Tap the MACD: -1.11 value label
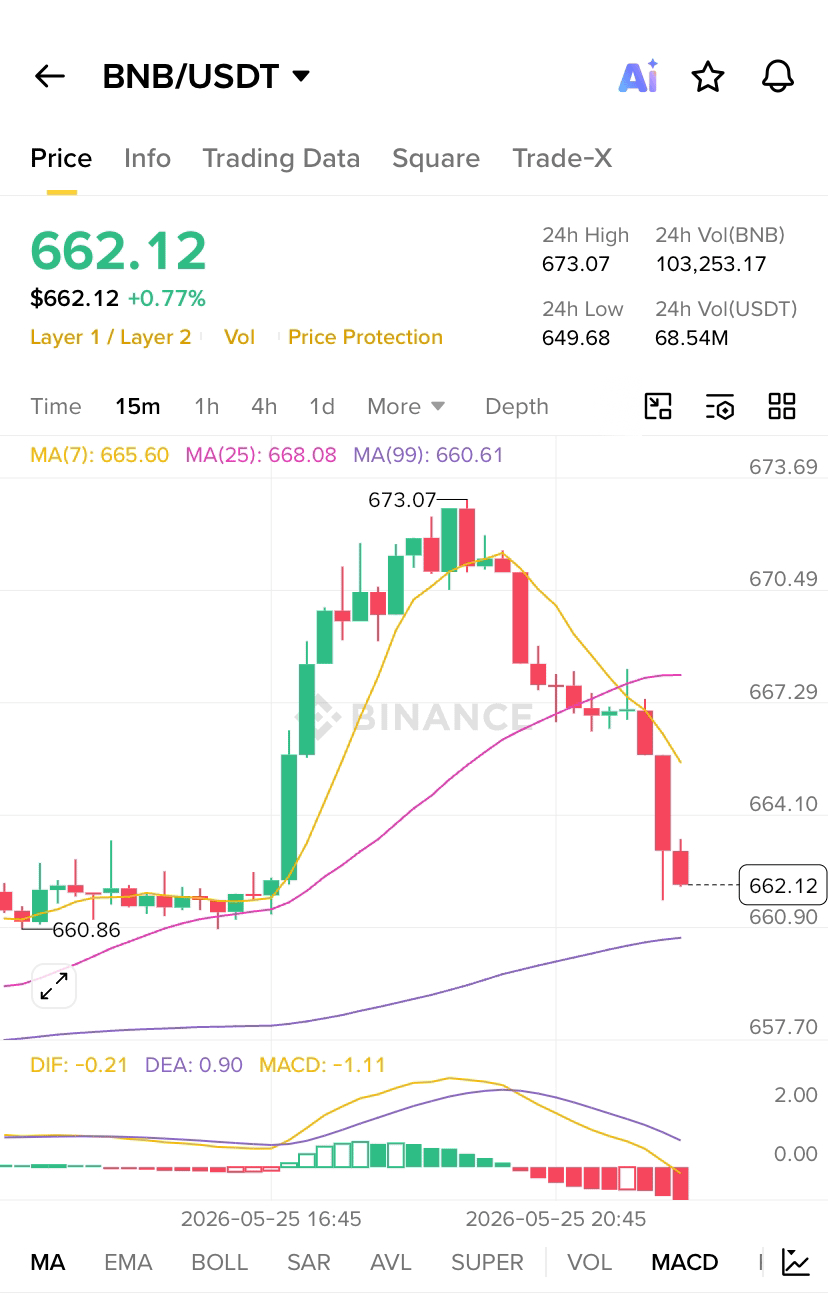Image resolution: width=828 pixels, height=1294 pixels. [322, 1065]
